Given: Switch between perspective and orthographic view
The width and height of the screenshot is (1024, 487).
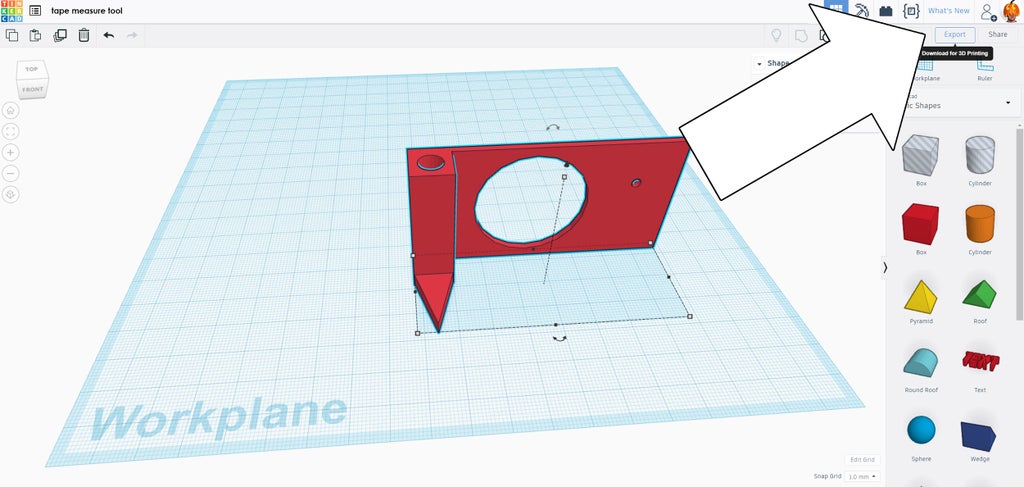Looking at the screenshot, I should 11,194.
